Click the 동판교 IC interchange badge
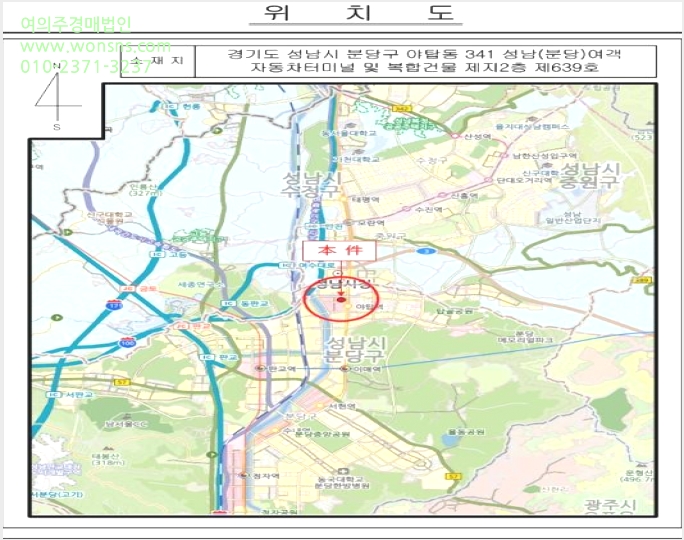The image size is (684, 540). click(x=227, y=303)
